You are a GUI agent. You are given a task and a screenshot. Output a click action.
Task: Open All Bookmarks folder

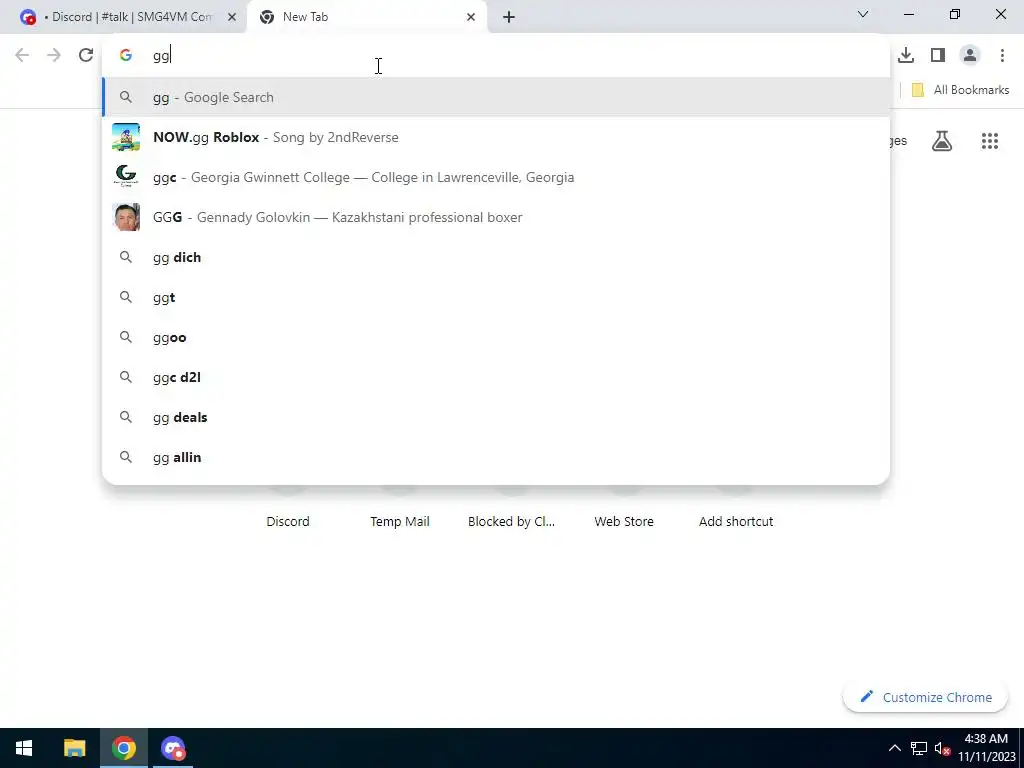point(960,90)
